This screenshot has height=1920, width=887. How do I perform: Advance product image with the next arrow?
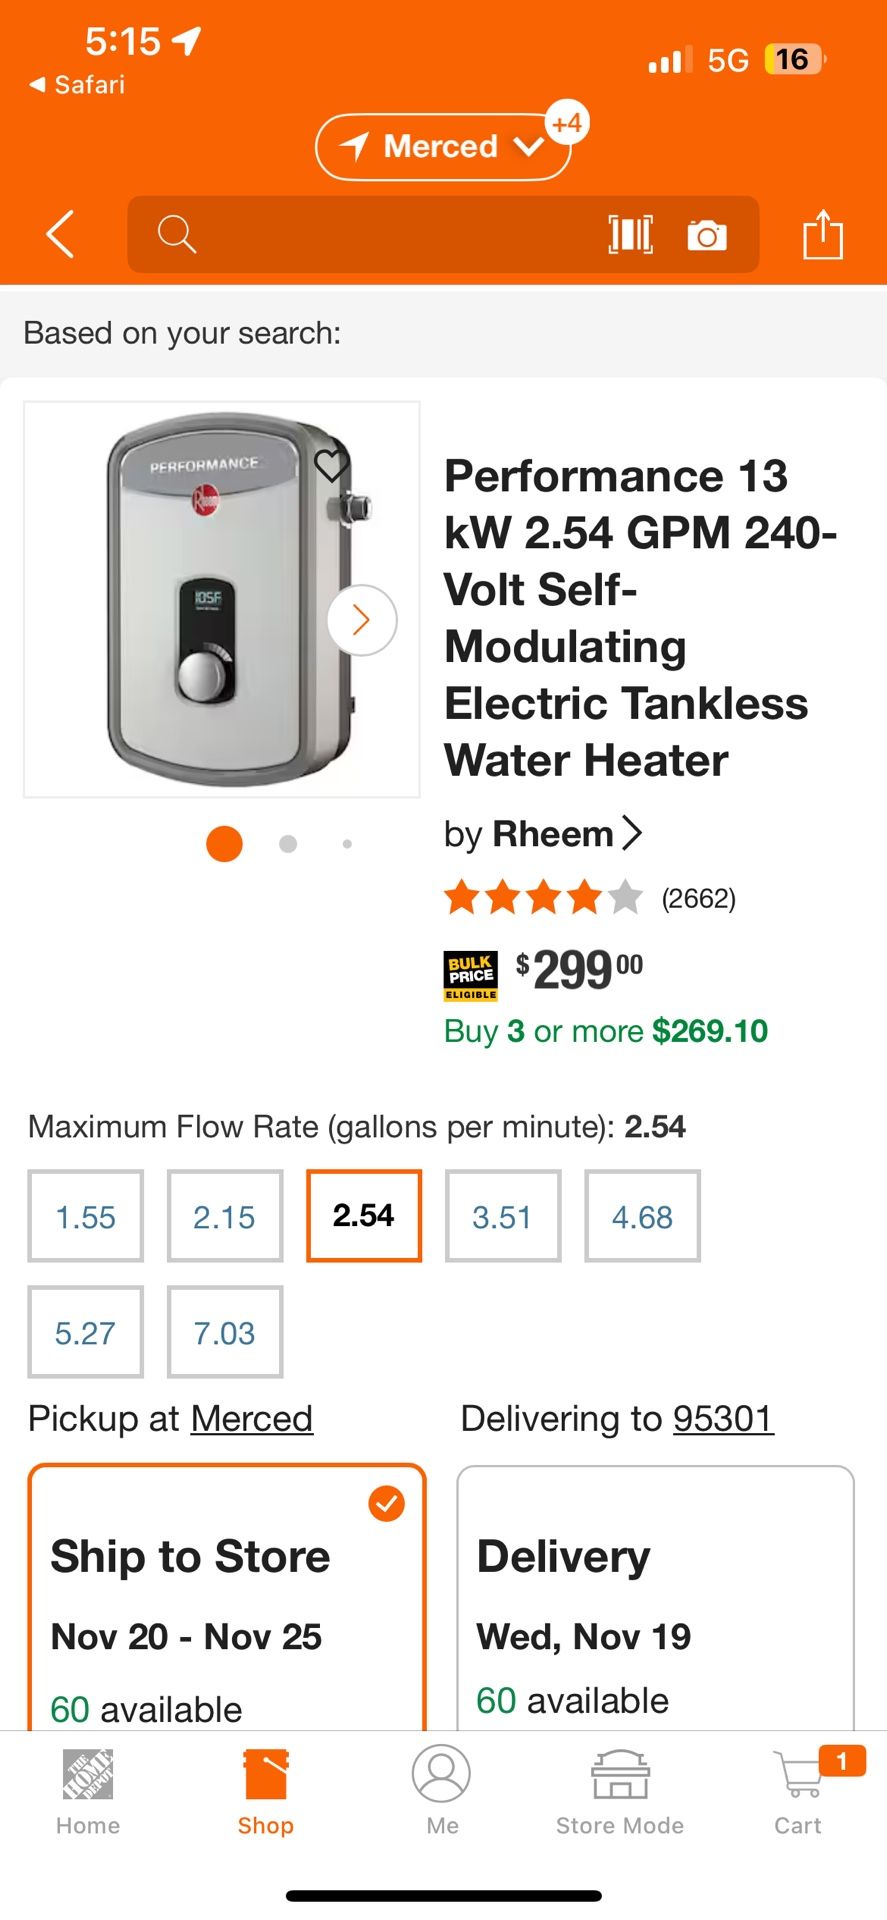(360, 620)
